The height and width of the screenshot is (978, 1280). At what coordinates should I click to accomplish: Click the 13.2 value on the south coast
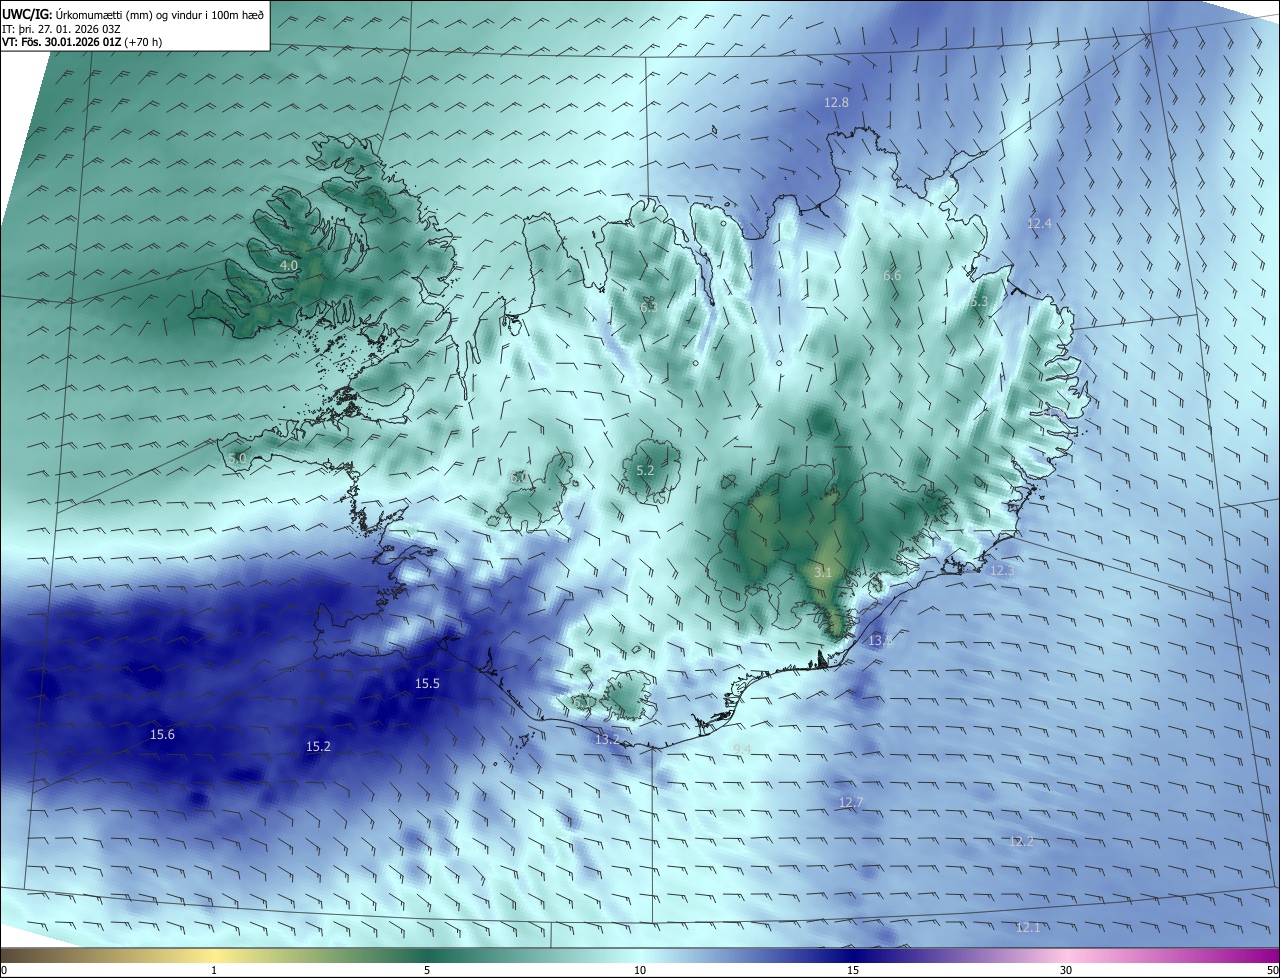click(607, 739)
